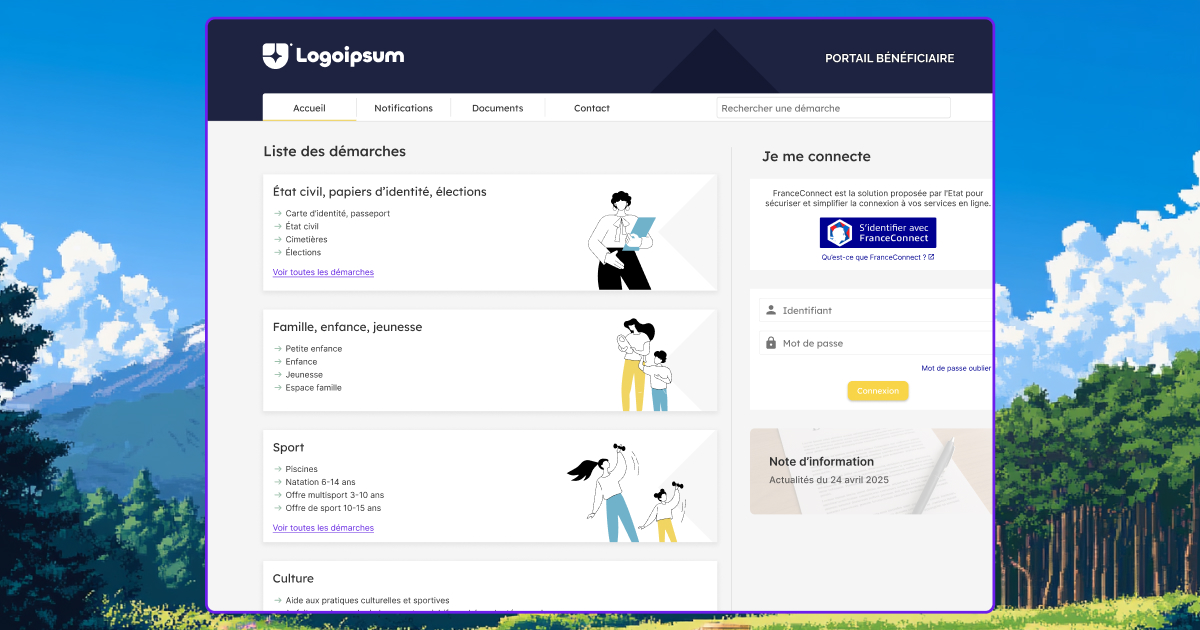Screen dimensions: 1200x630
Task: Click the Rechercher une démarche search field
Action: point(833,107)
